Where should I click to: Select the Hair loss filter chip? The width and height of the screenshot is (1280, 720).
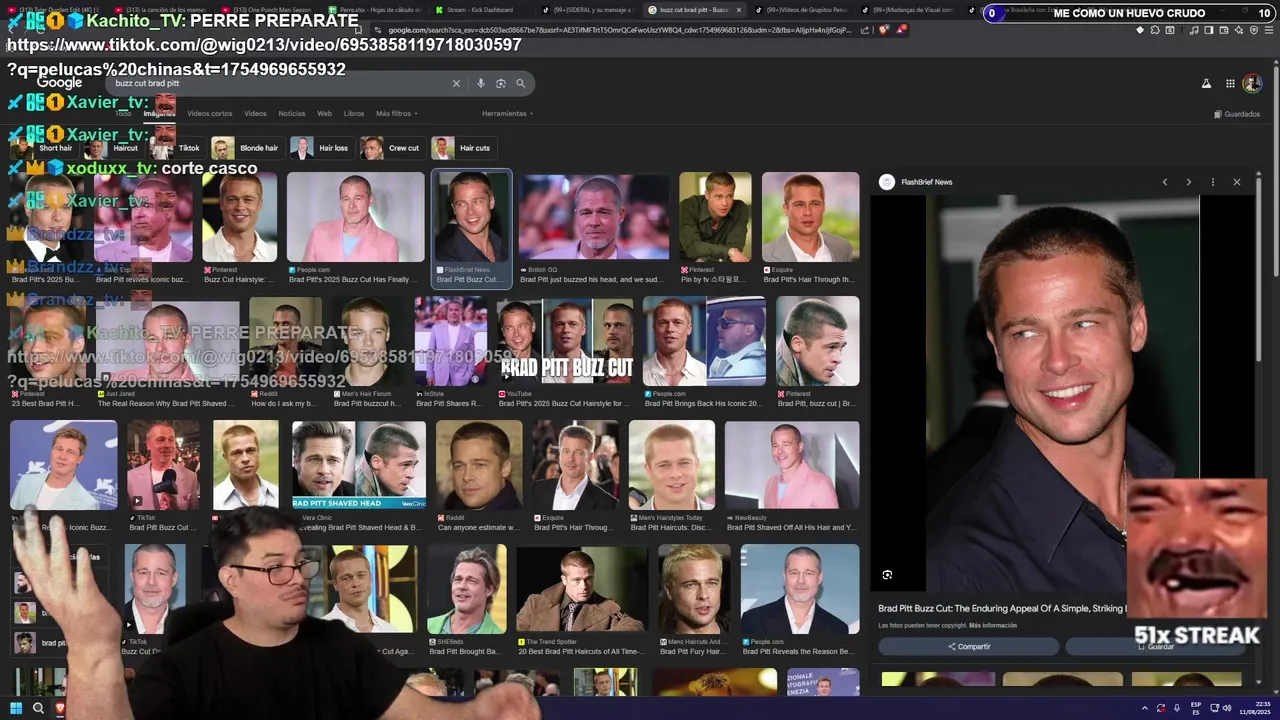click(x=321, y=148)
